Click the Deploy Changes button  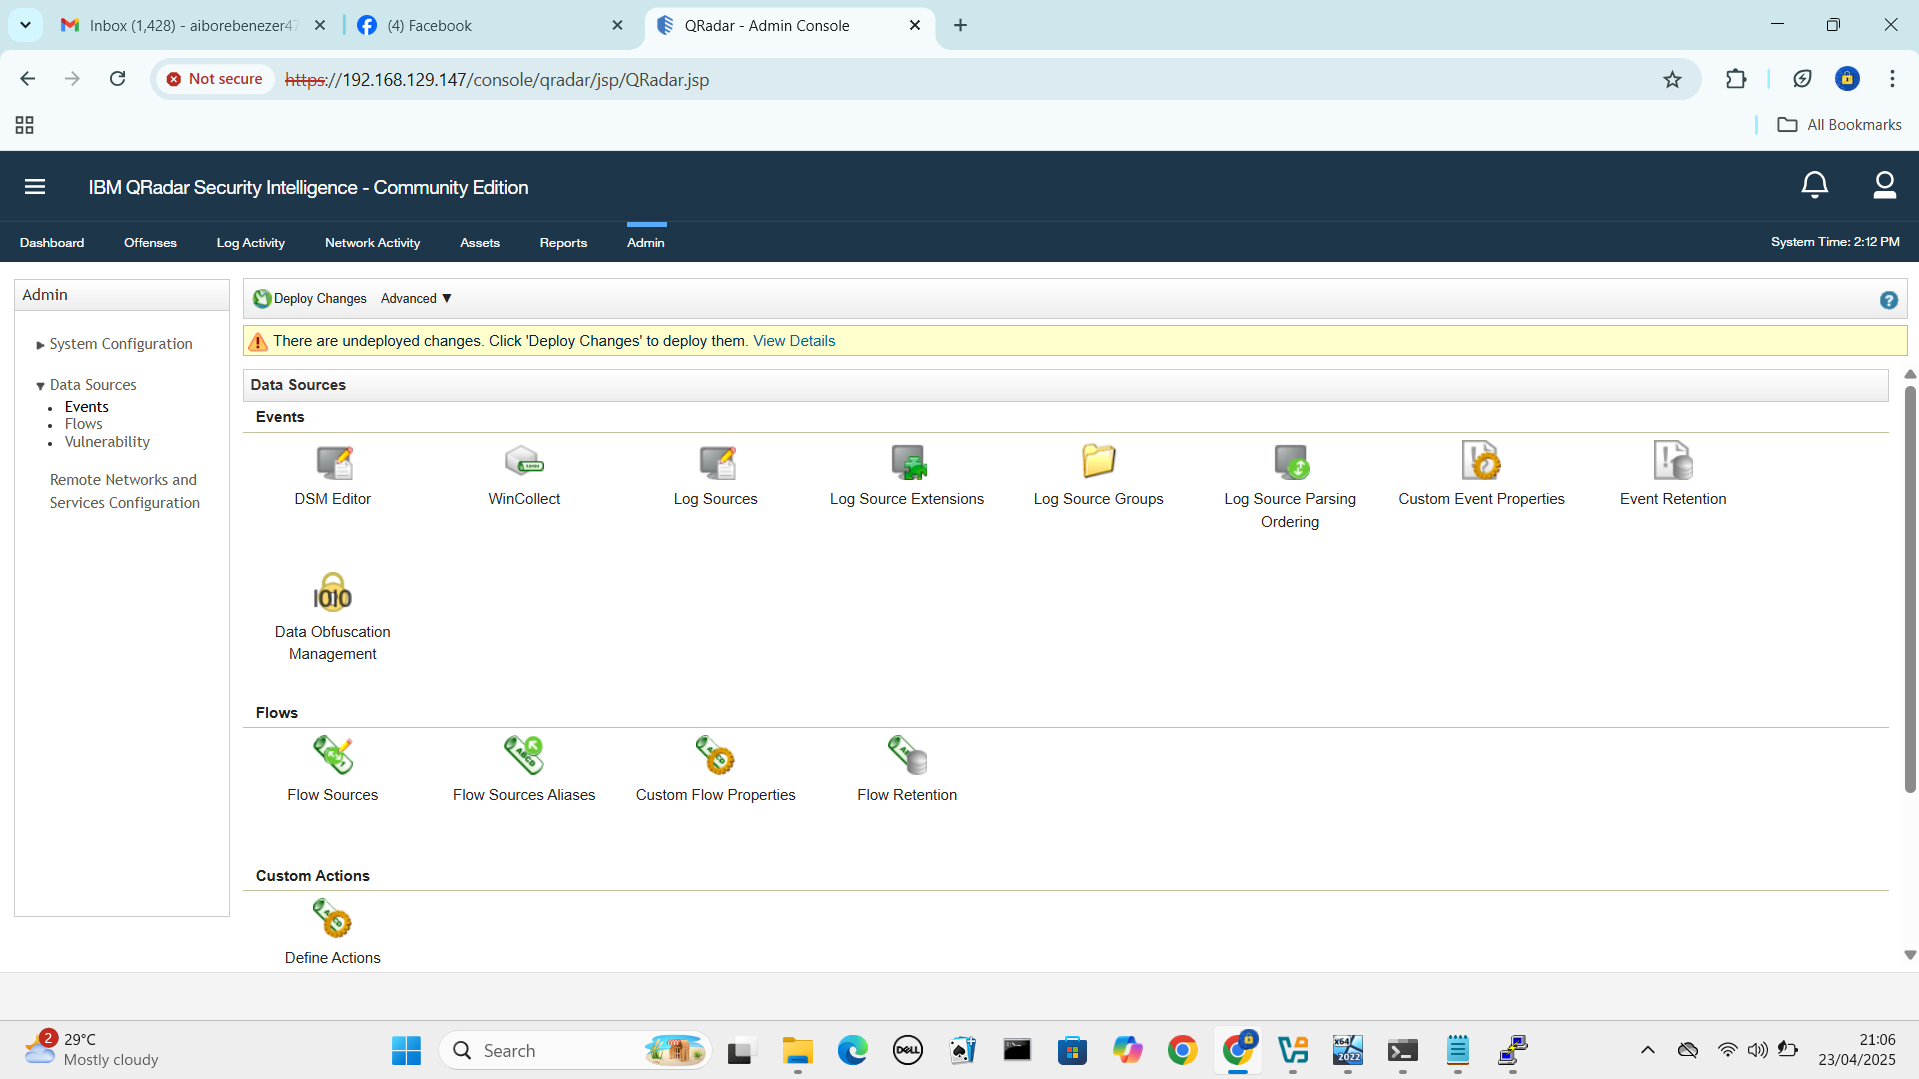point(310,299)
